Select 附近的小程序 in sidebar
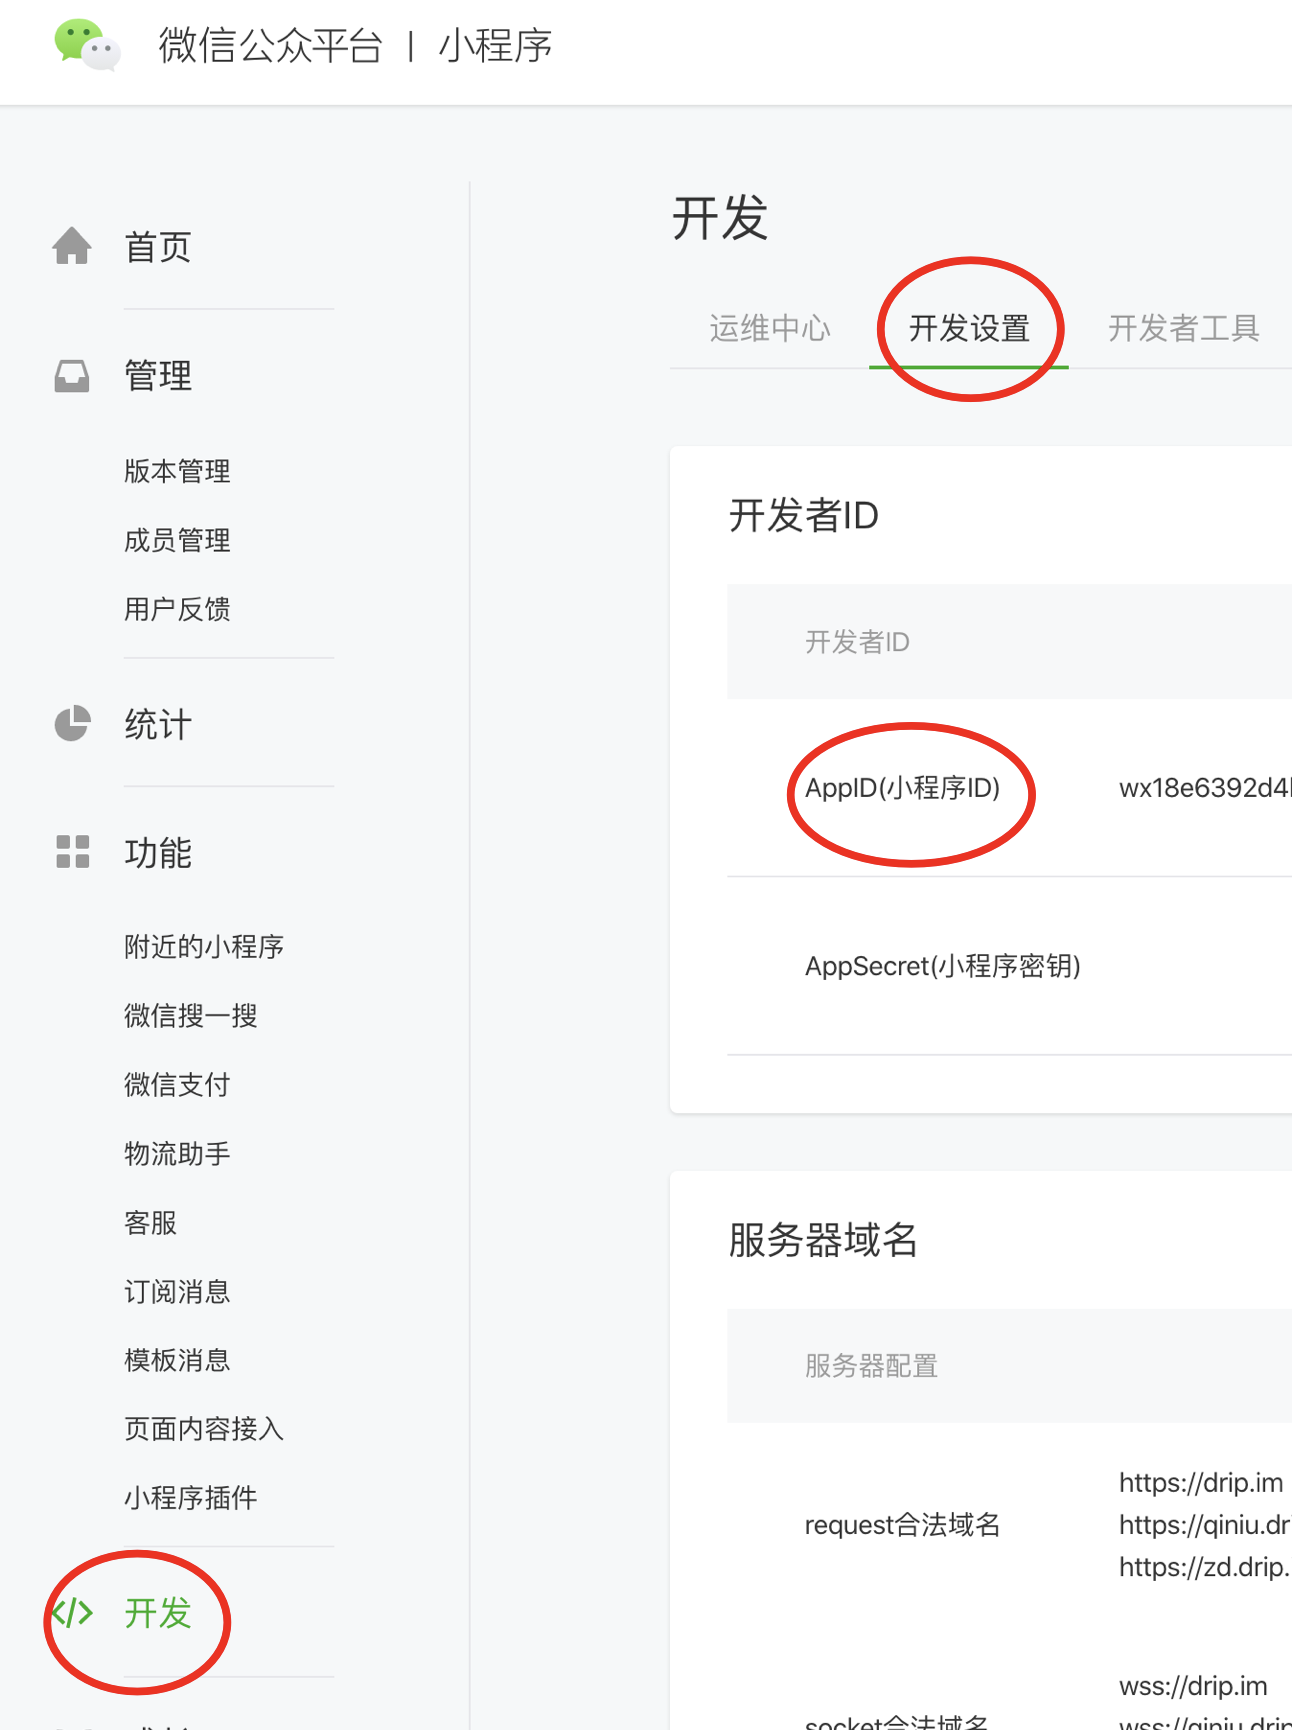This screenshot has height=1730, width=1292. click(204, 946)
